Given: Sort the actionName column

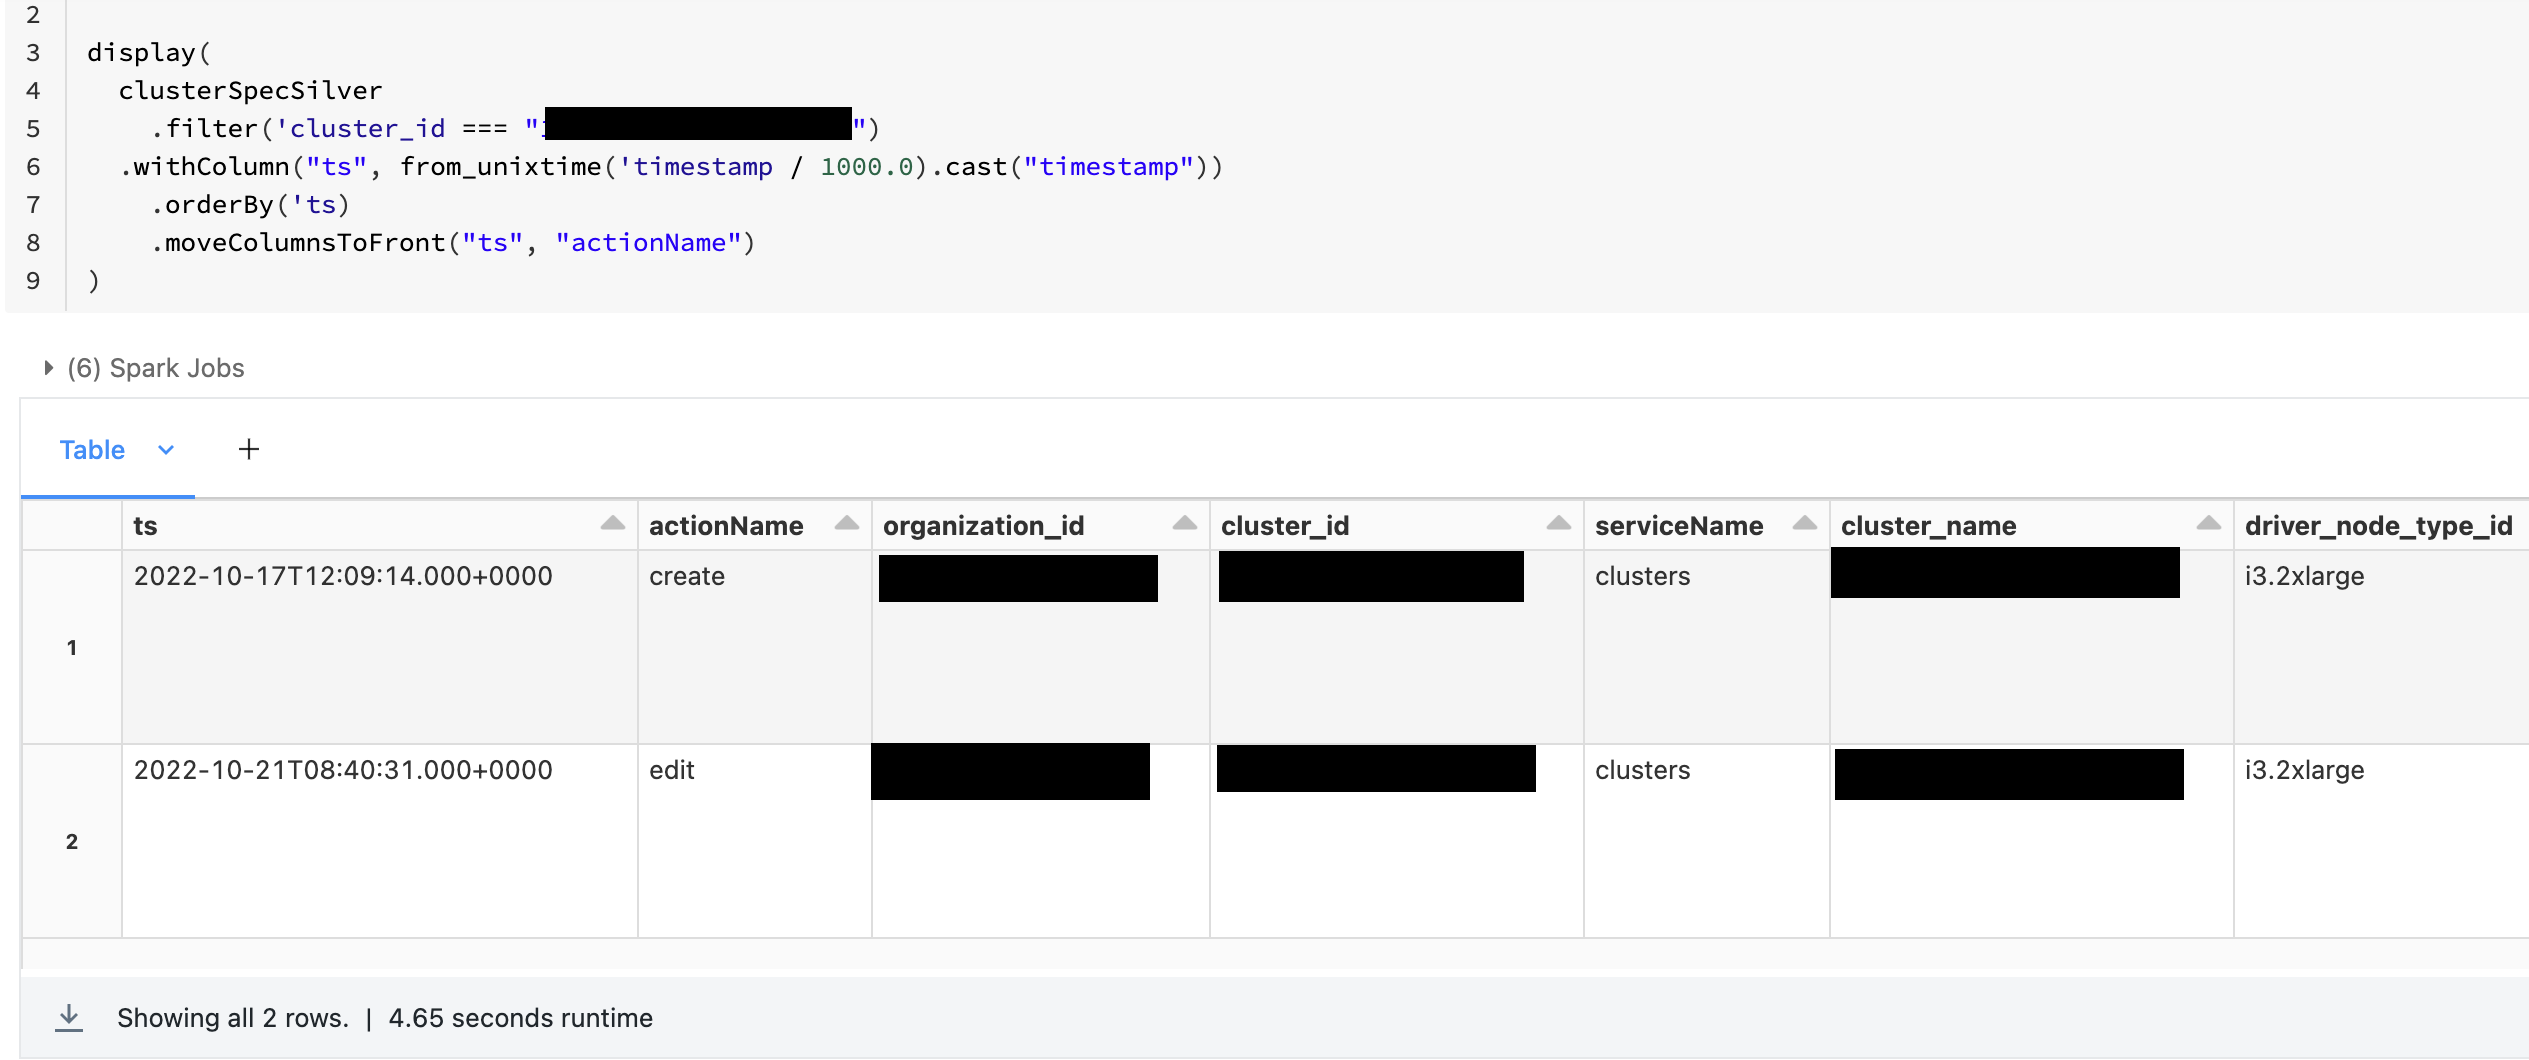Looking at the screenshot, I should pos(847,523).
